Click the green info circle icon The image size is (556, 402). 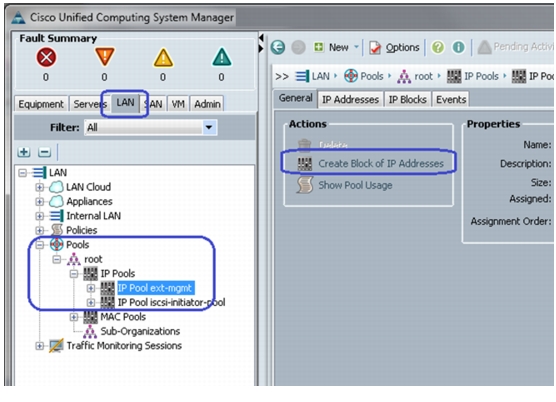click(x=458, y=47)
